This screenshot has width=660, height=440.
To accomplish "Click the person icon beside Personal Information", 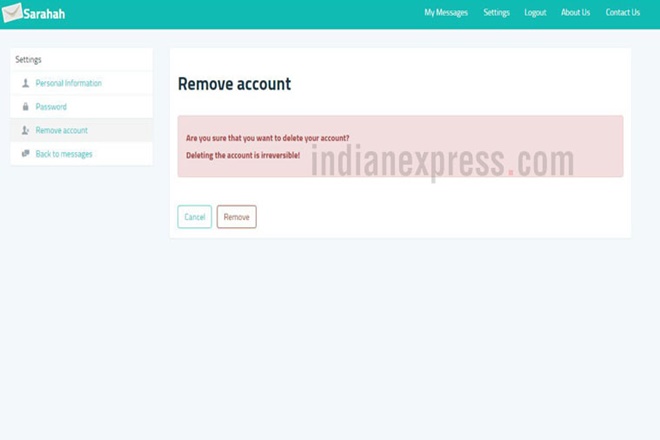I will (x=25, y=83).
